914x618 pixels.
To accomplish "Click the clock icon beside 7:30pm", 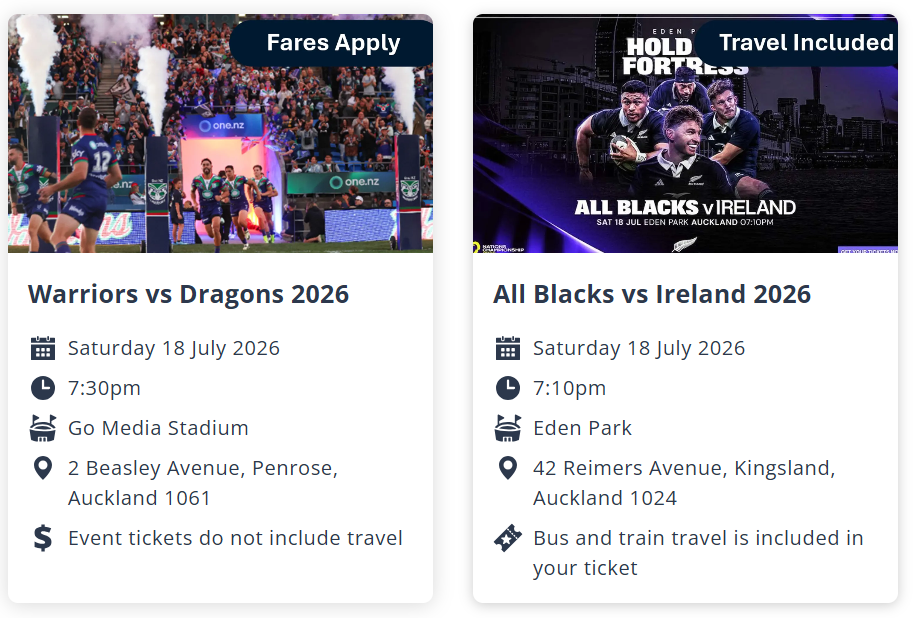I will pos(43,388).
